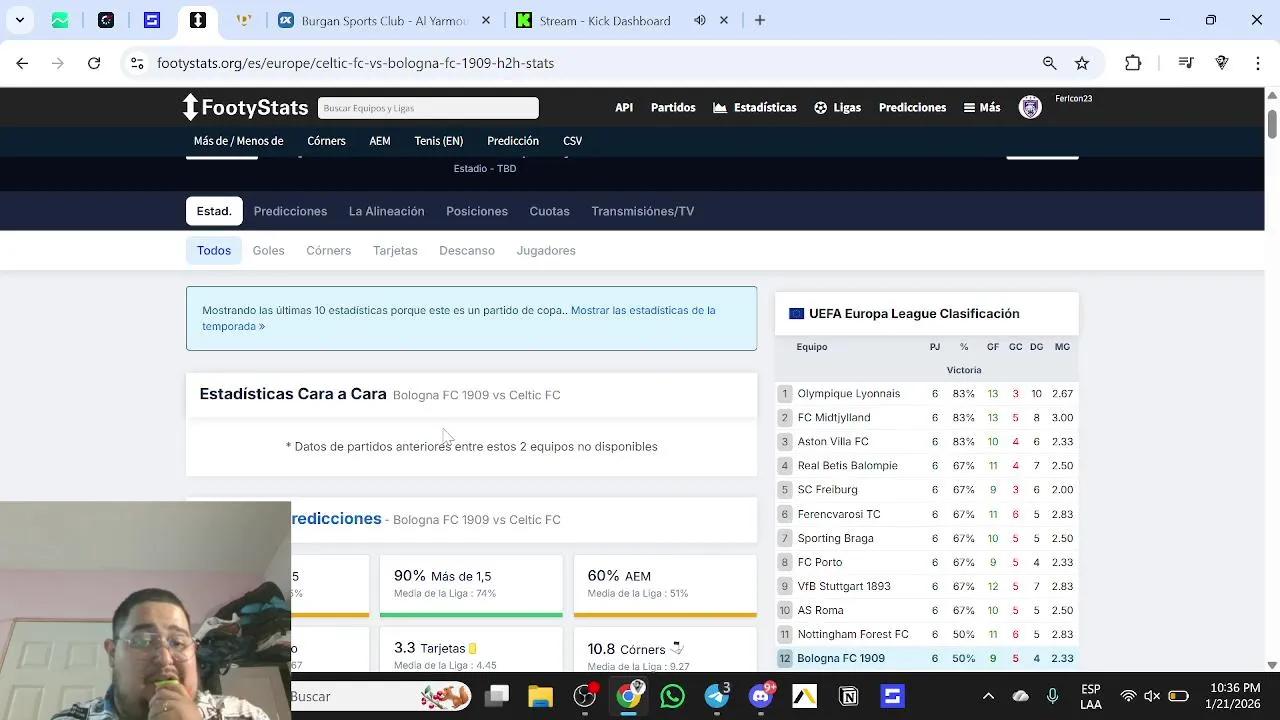Open API link in header
This screenshot has width=1280, height=720.
(x=624, y=107)
